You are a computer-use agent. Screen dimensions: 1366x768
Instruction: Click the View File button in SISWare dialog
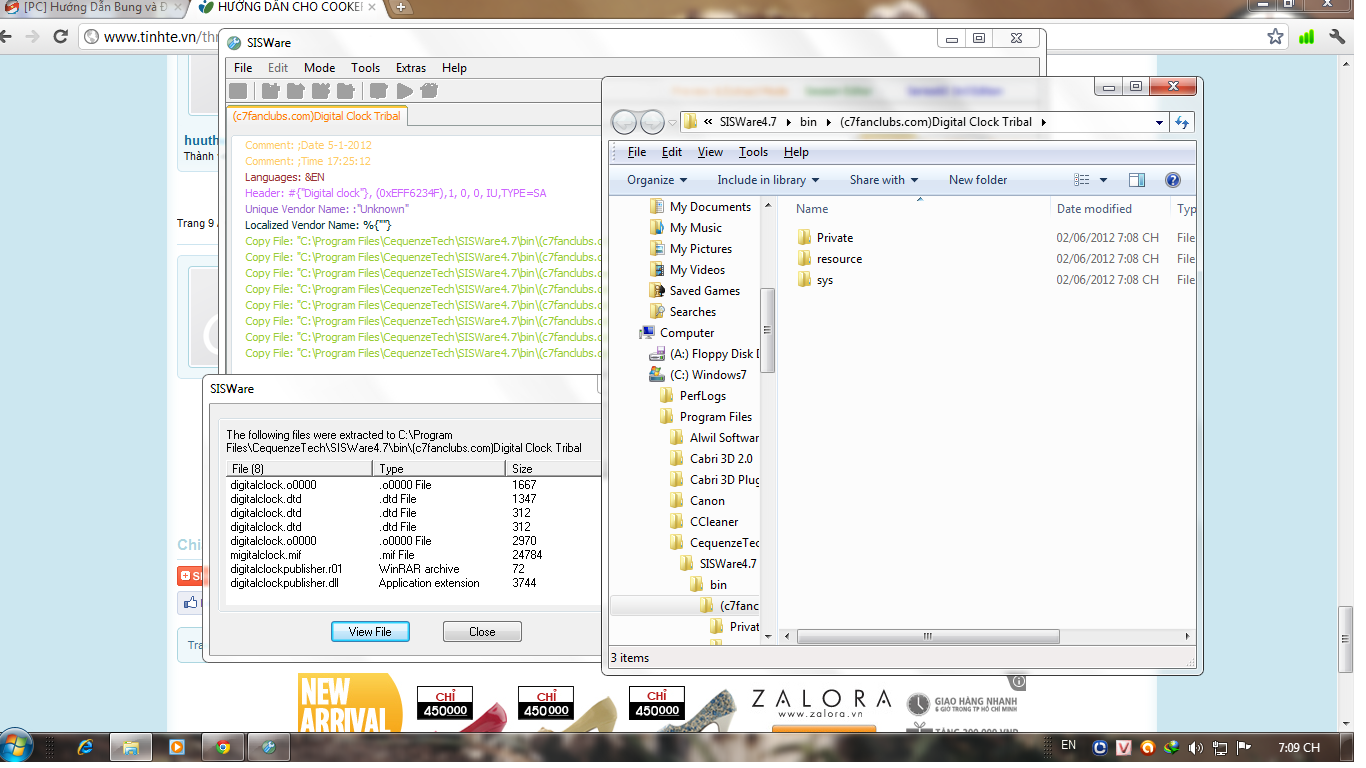[x=370, y=632]
